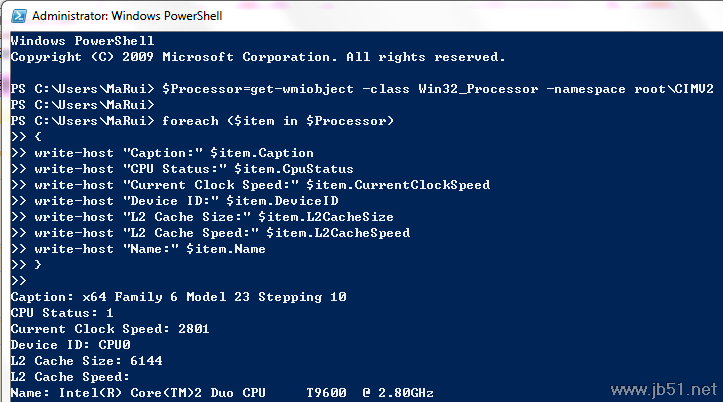Click the "Windows PowerShell" header line in console
This screenshot has width=723, height=402.
[77, 41]
